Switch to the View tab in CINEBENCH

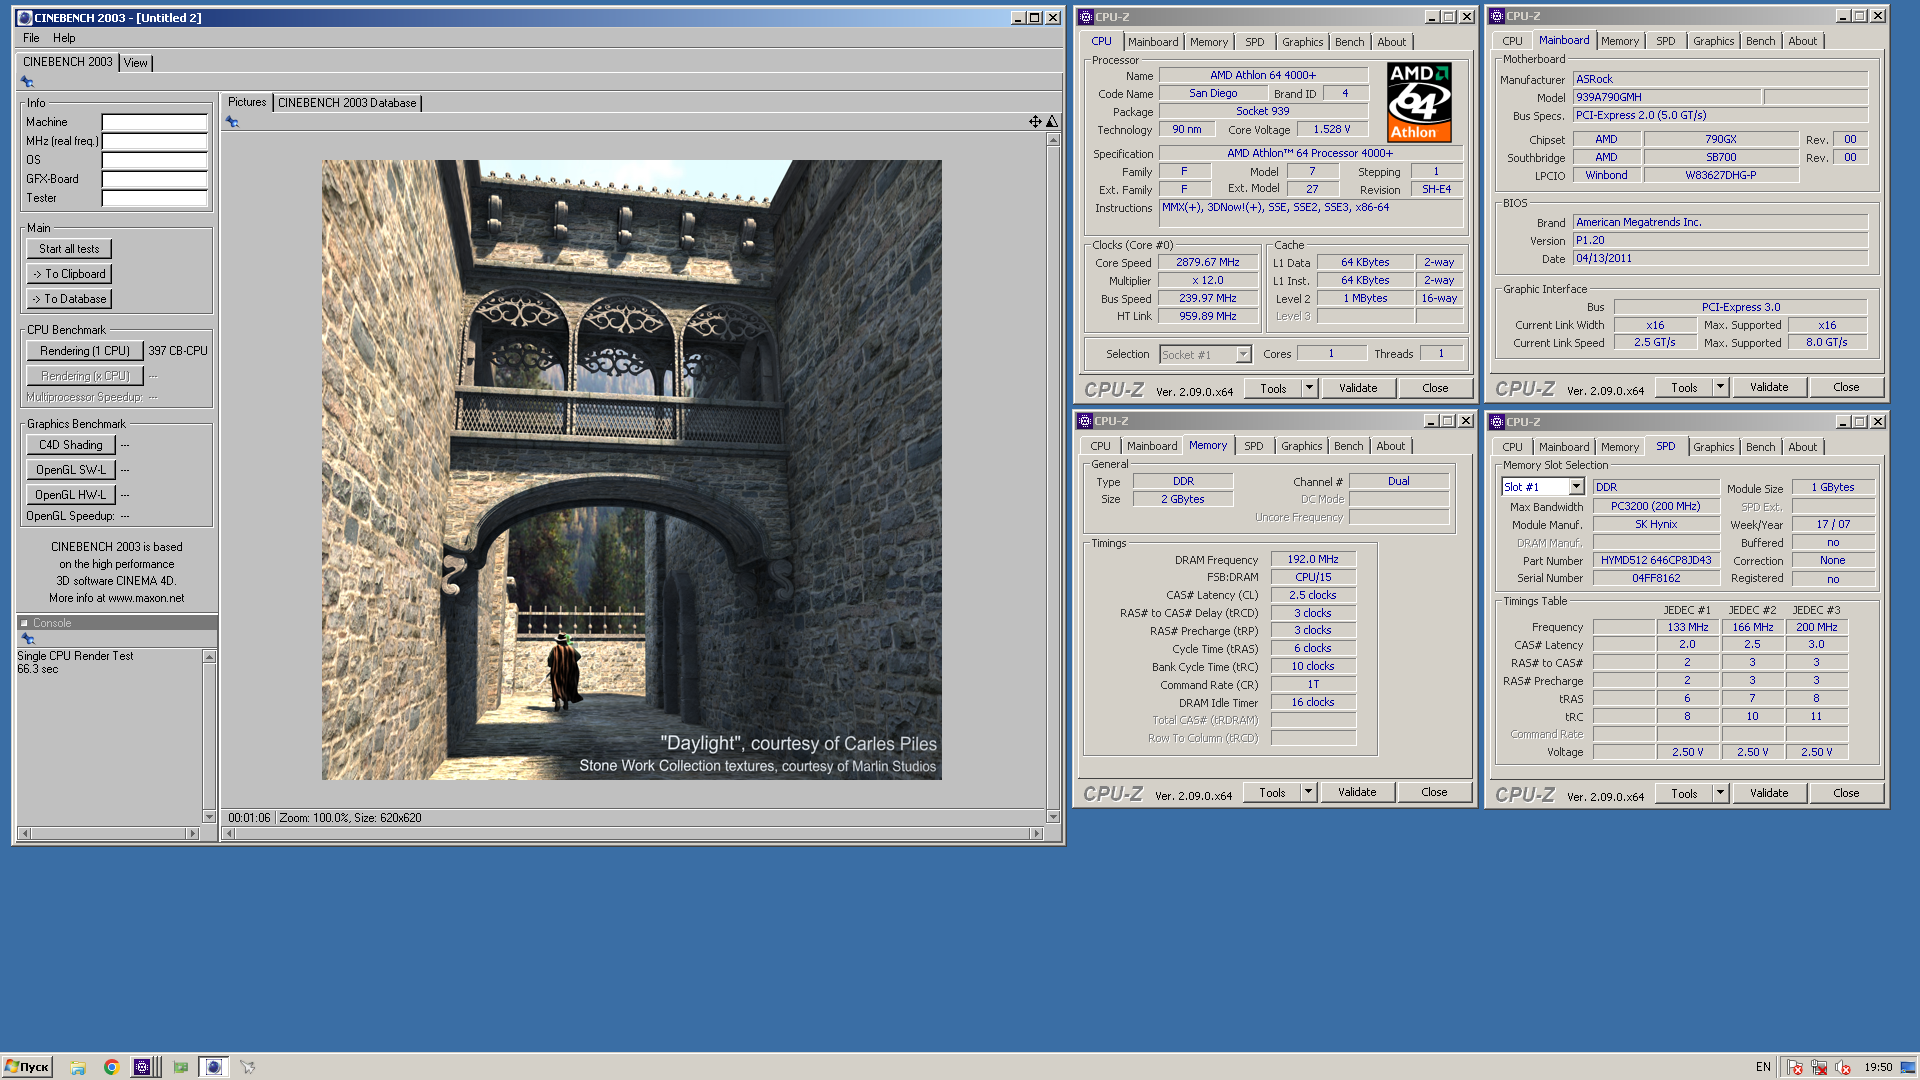click(x=136, y=63)
